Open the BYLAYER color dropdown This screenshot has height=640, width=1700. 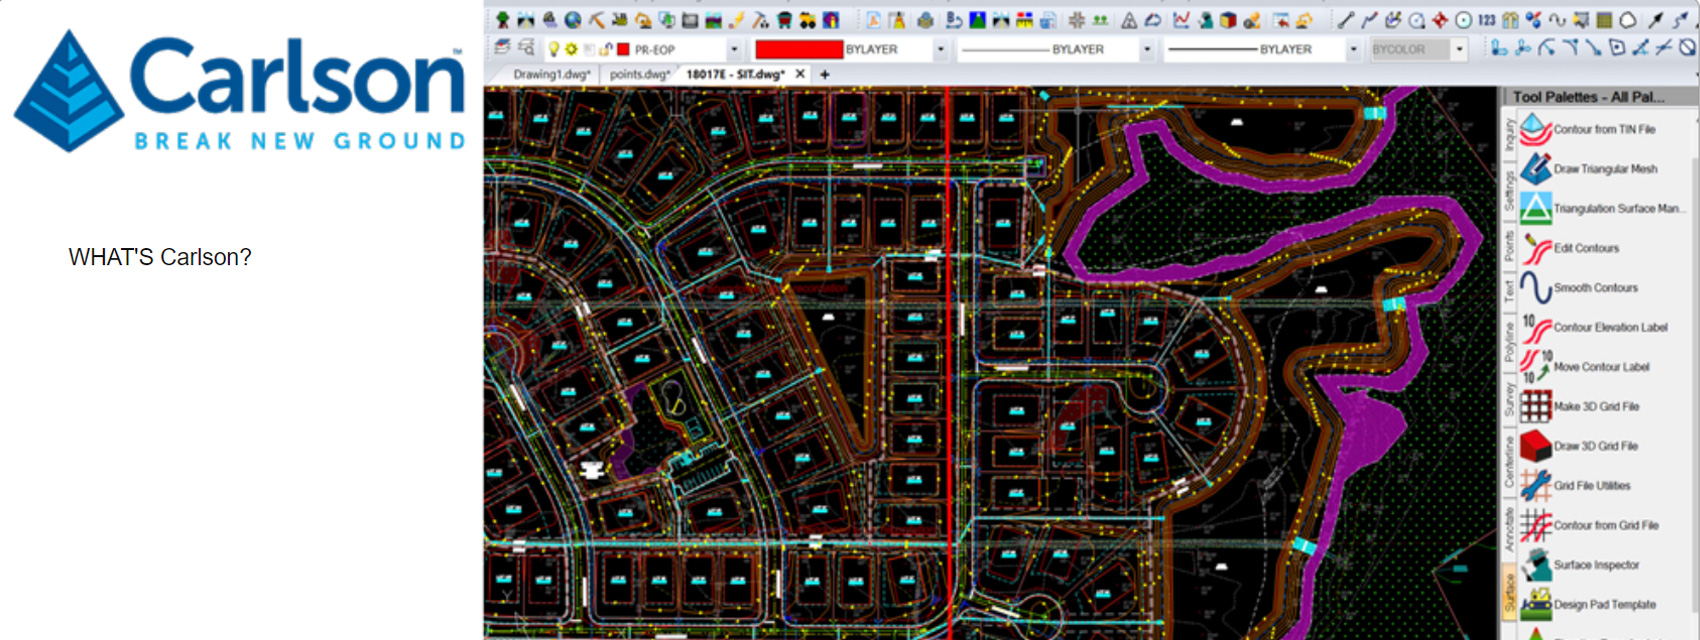[x=940, y=49]
